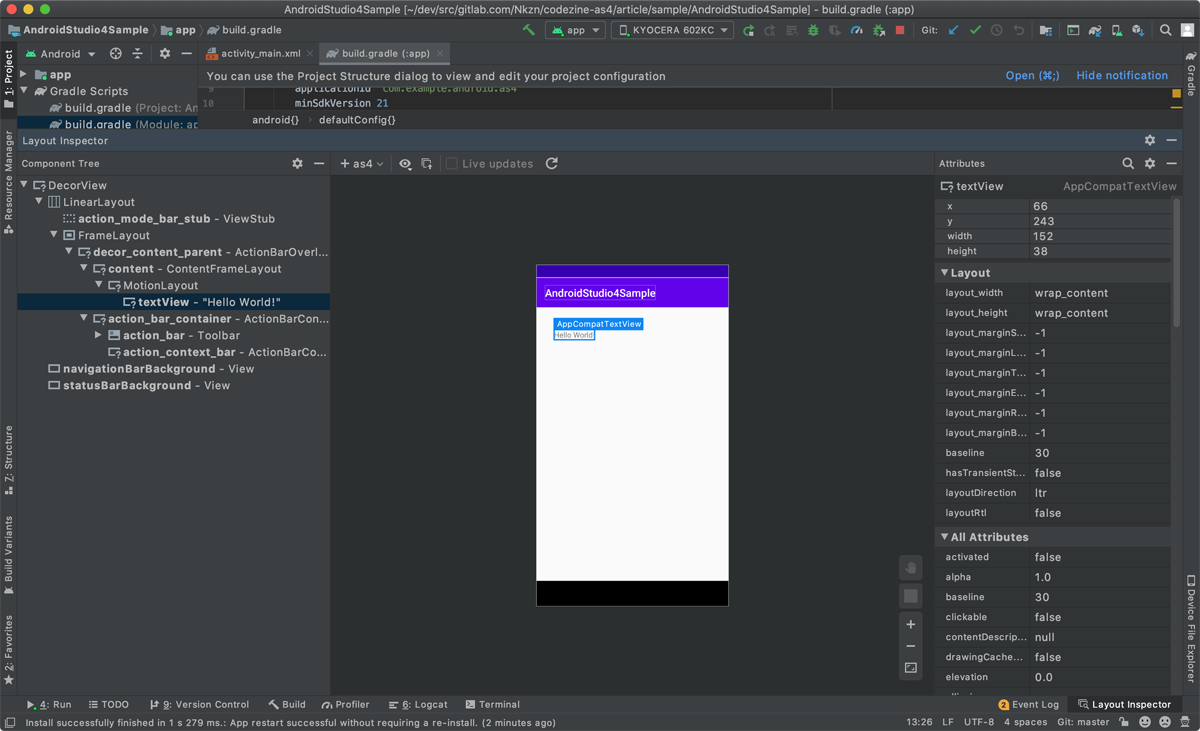Open Component Tree gear settings
This screenshot has width=1200, height=731.
pyautogui.click(x=297, y=163)
